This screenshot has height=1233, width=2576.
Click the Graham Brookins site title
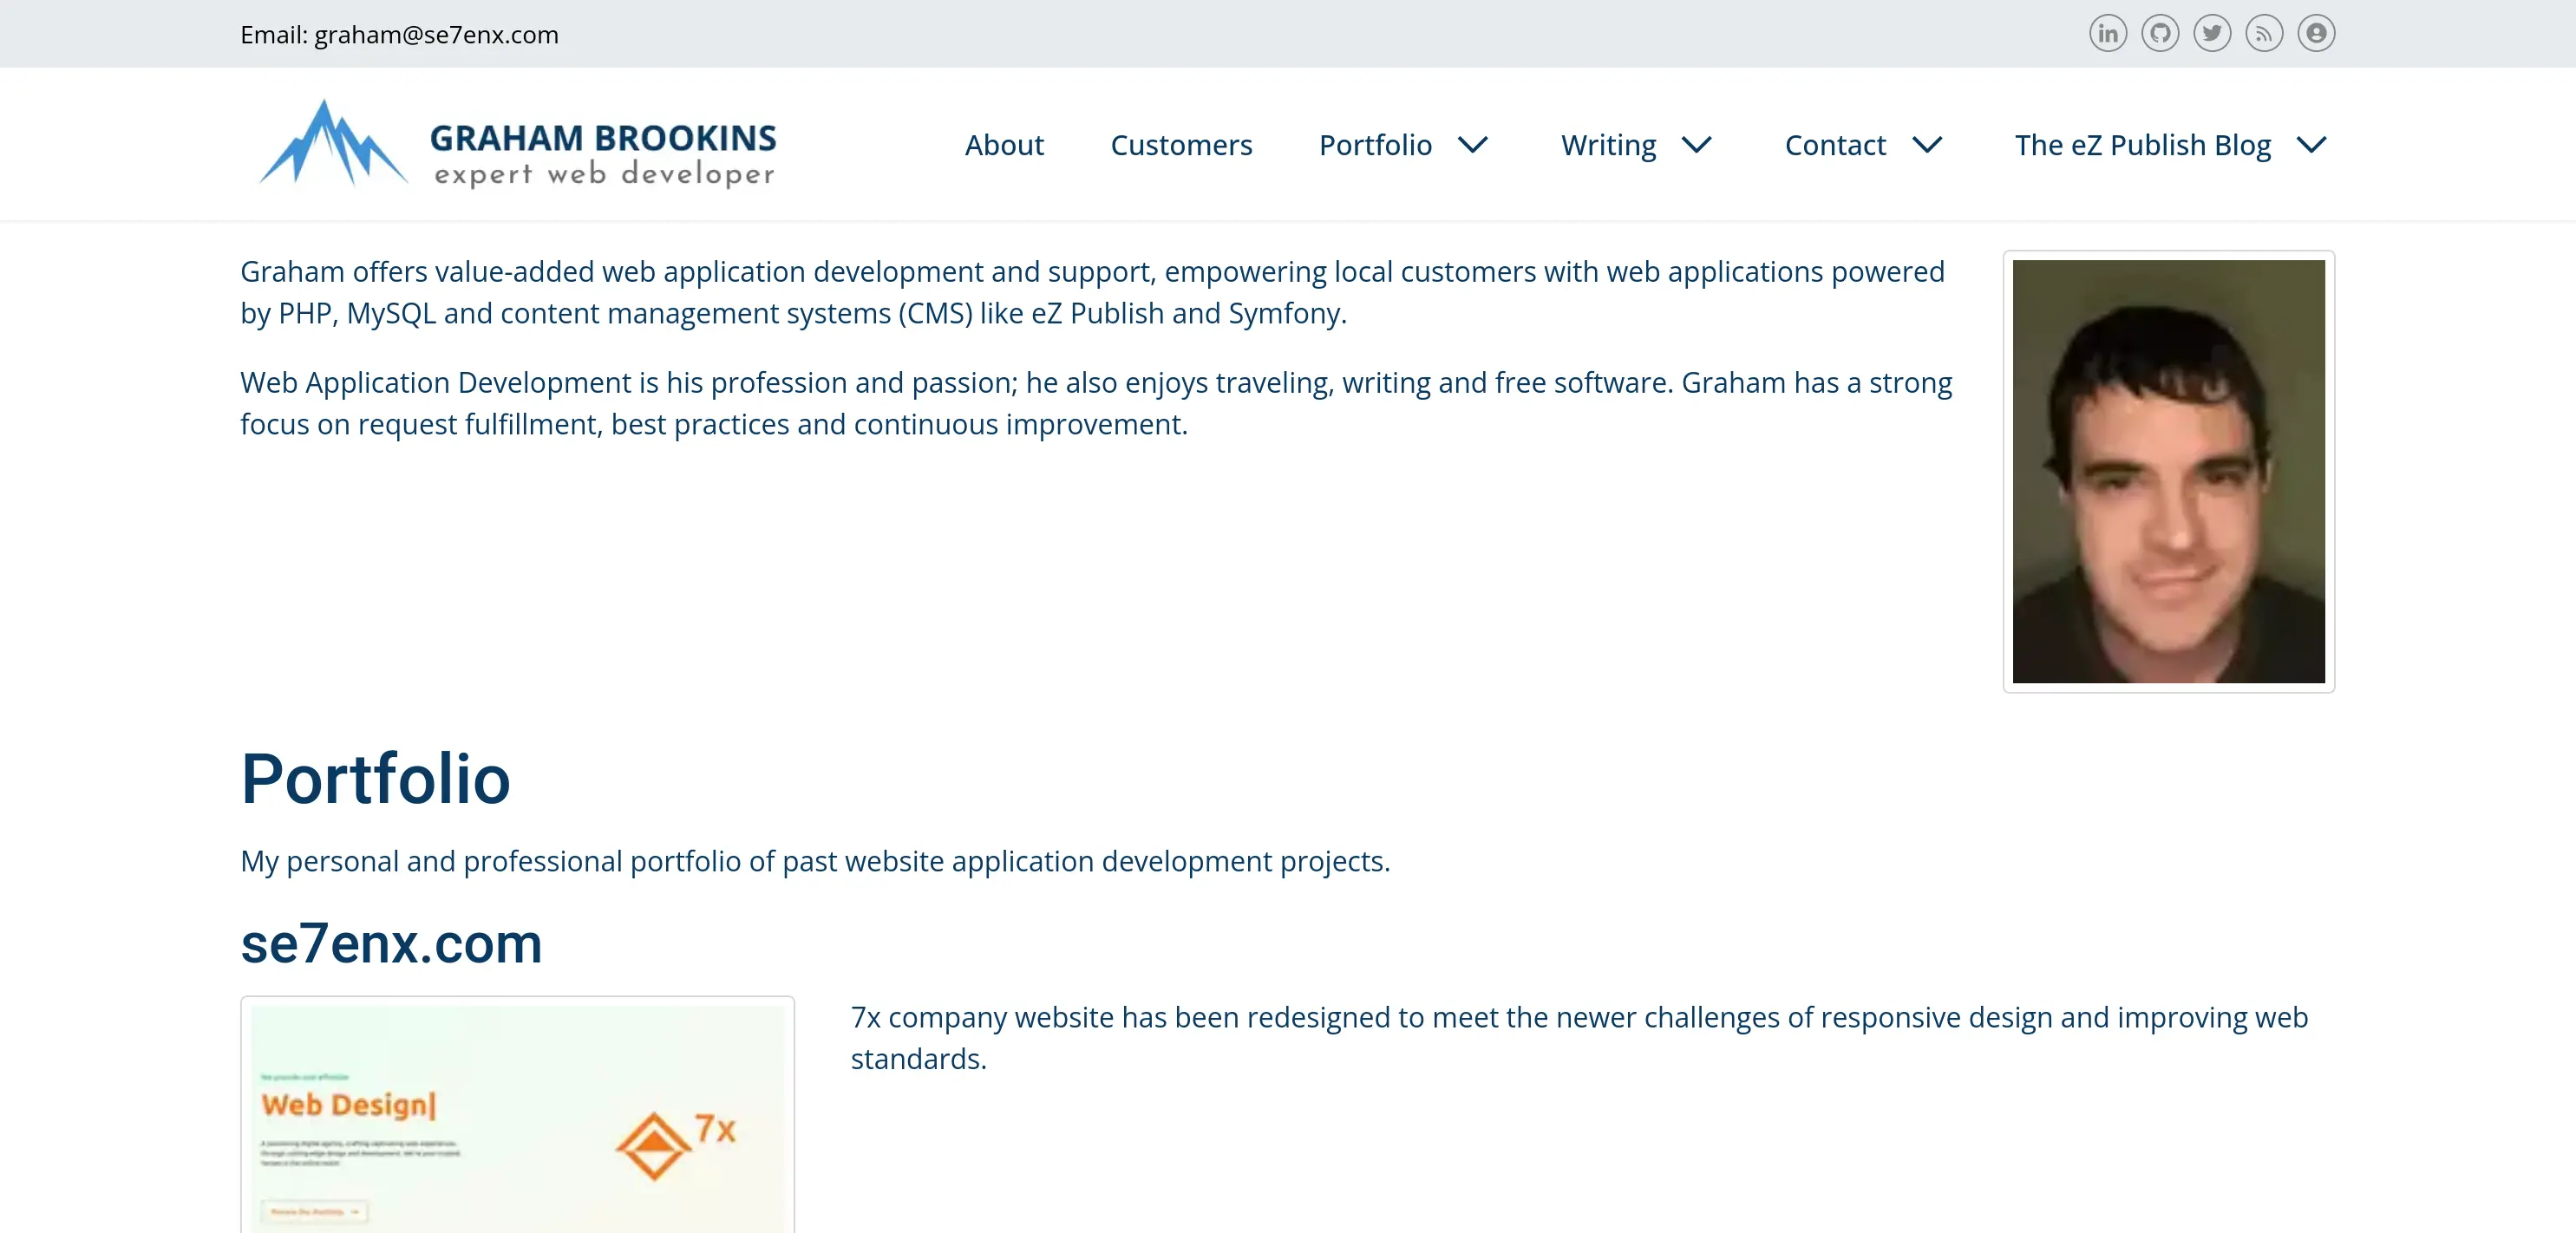603,138
